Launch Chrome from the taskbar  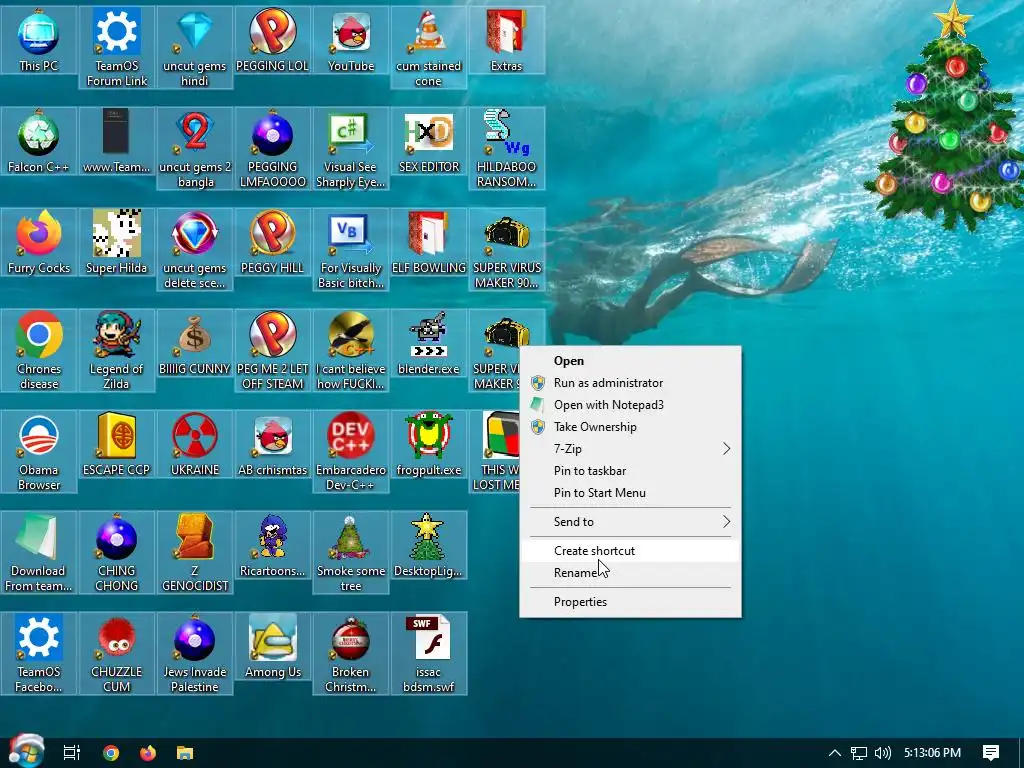(111, 753)
